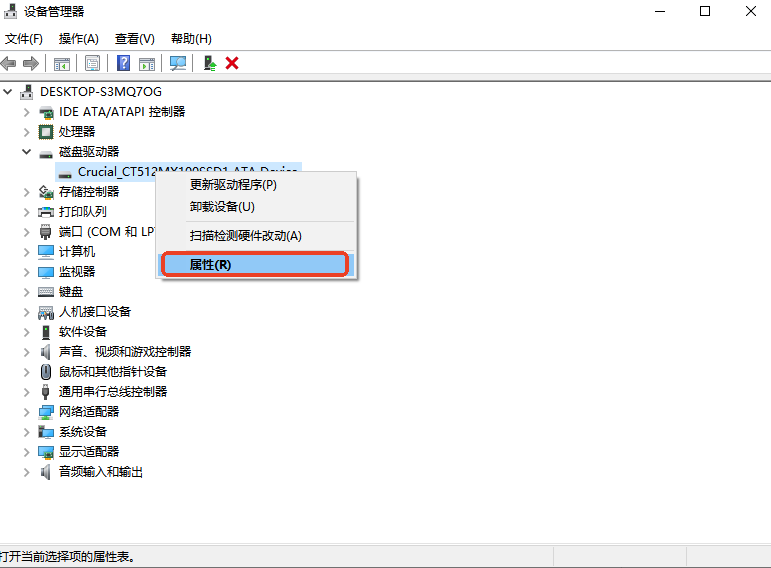Expand the 显示适配器 category
Image resolution: width=771 pixels, height=568 pixels.
click(27, 452)
